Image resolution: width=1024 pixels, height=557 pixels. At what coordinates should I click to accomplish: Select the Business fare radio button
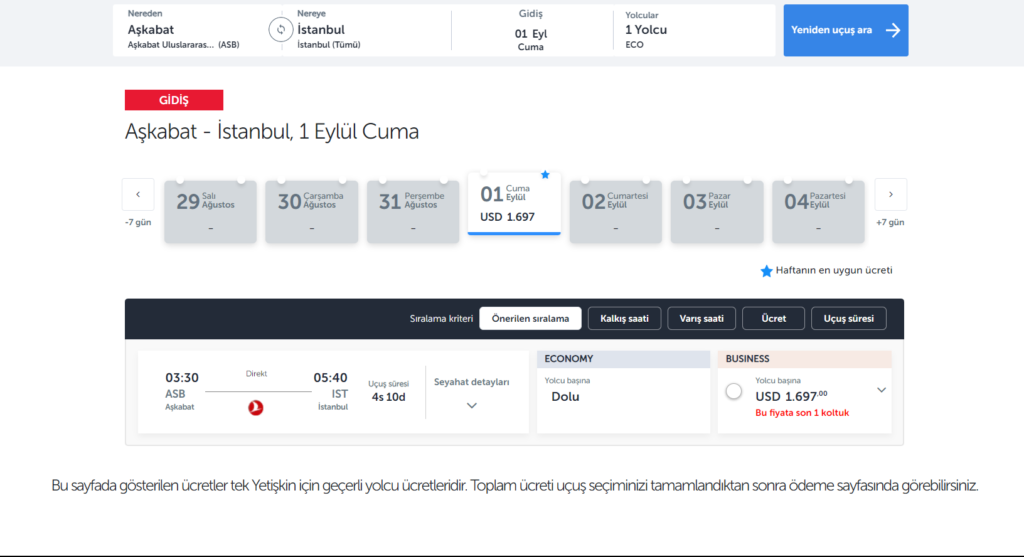point(734,391)
